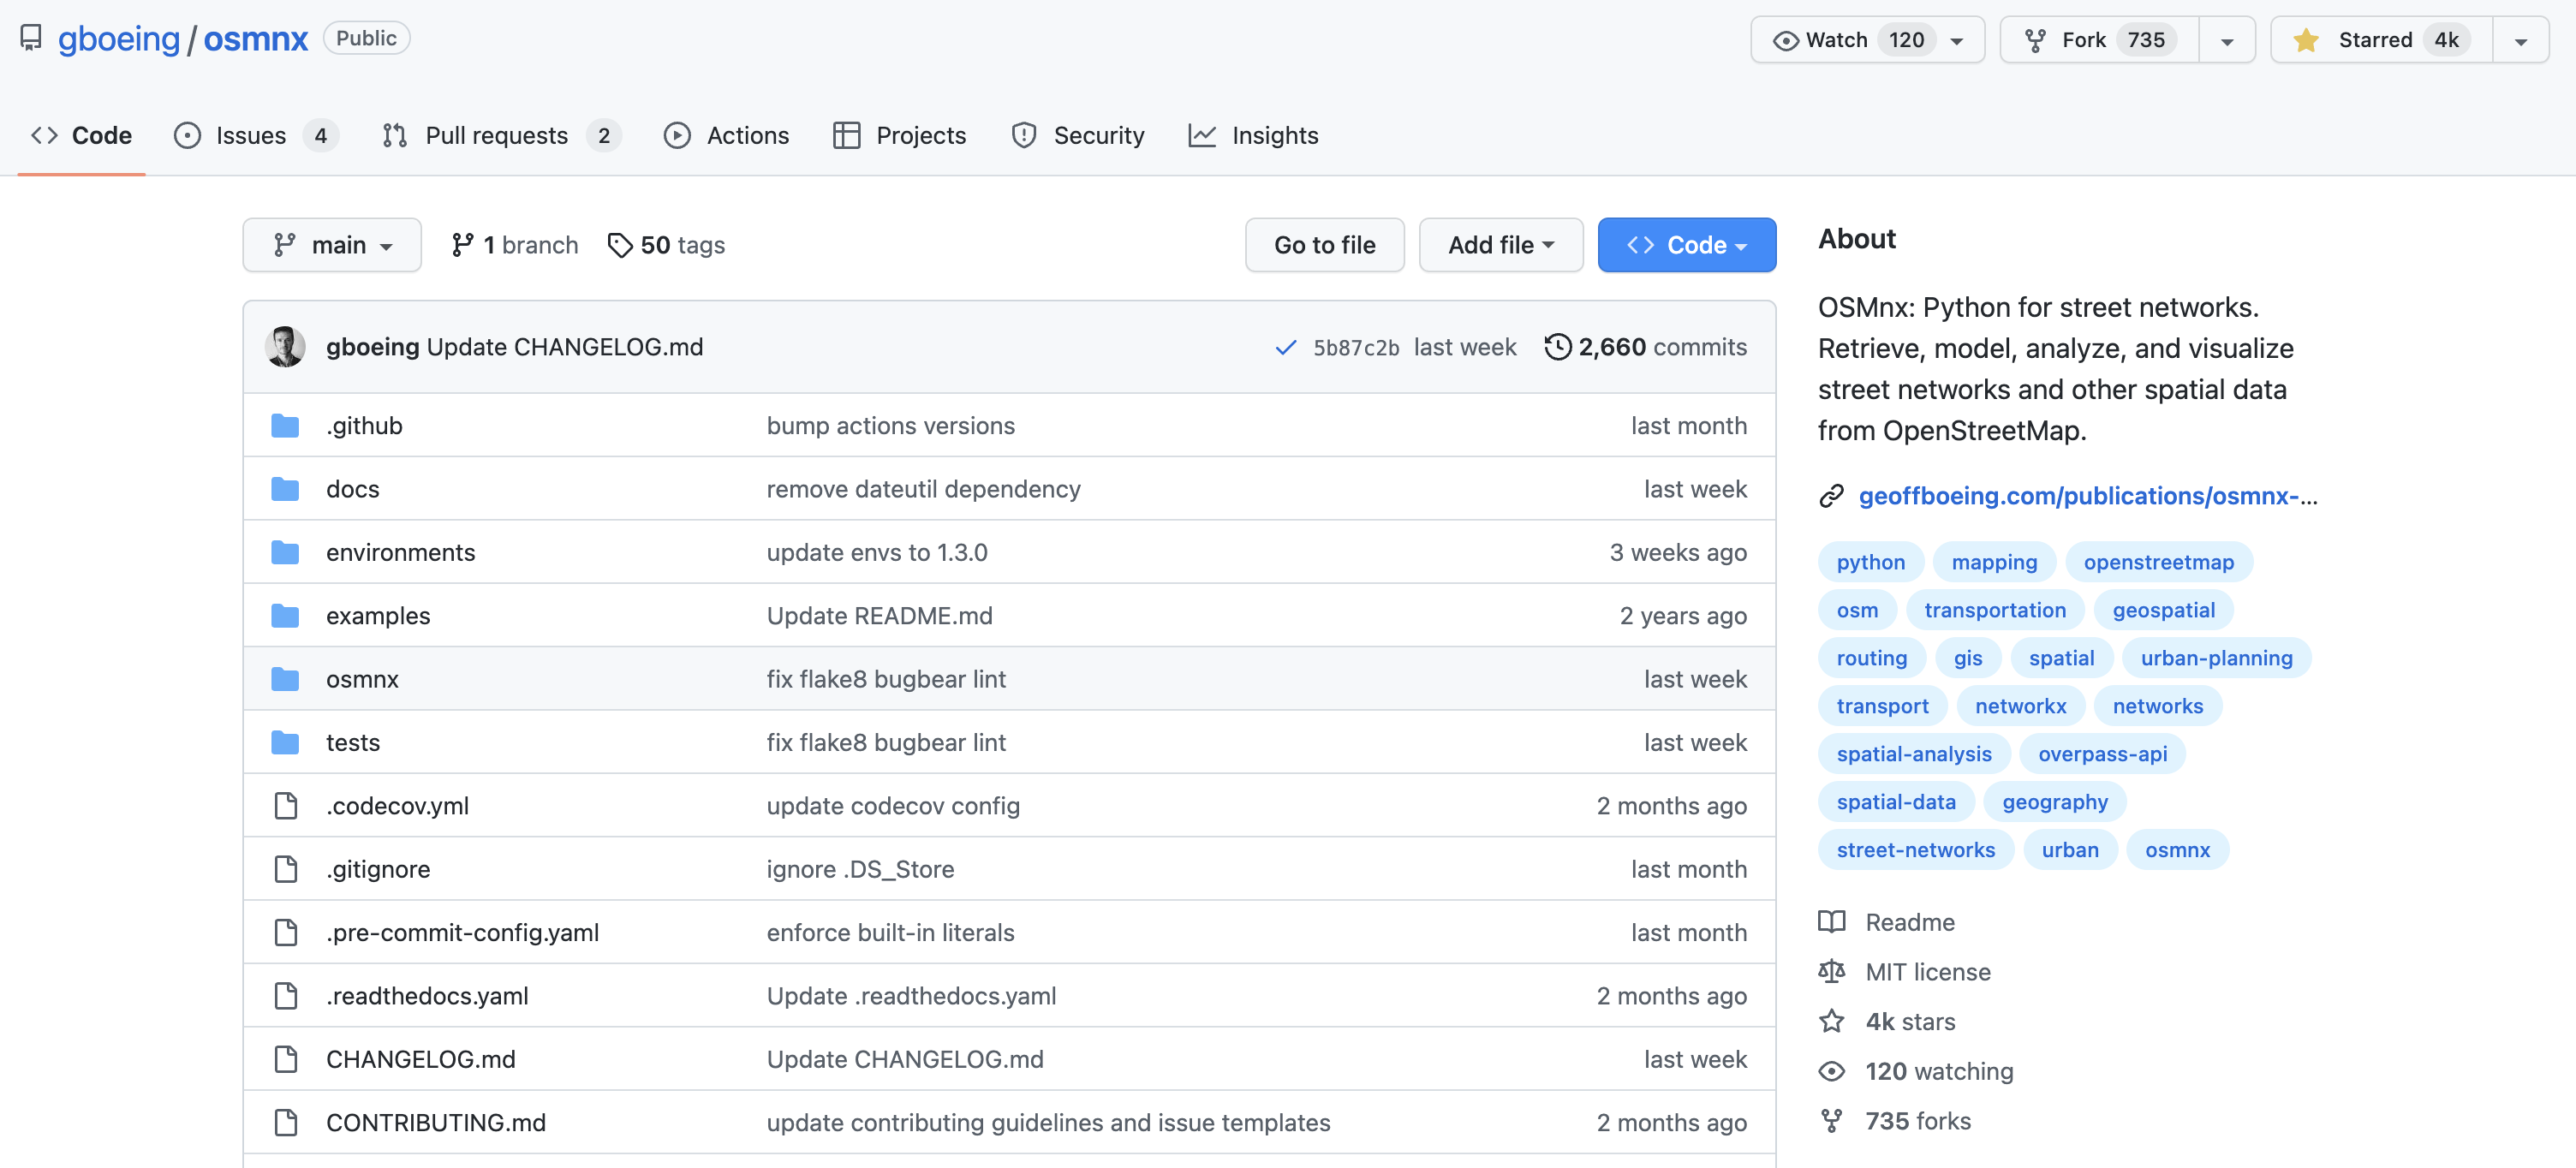Open the 2,660 commits history

(x=1645, y=347)
